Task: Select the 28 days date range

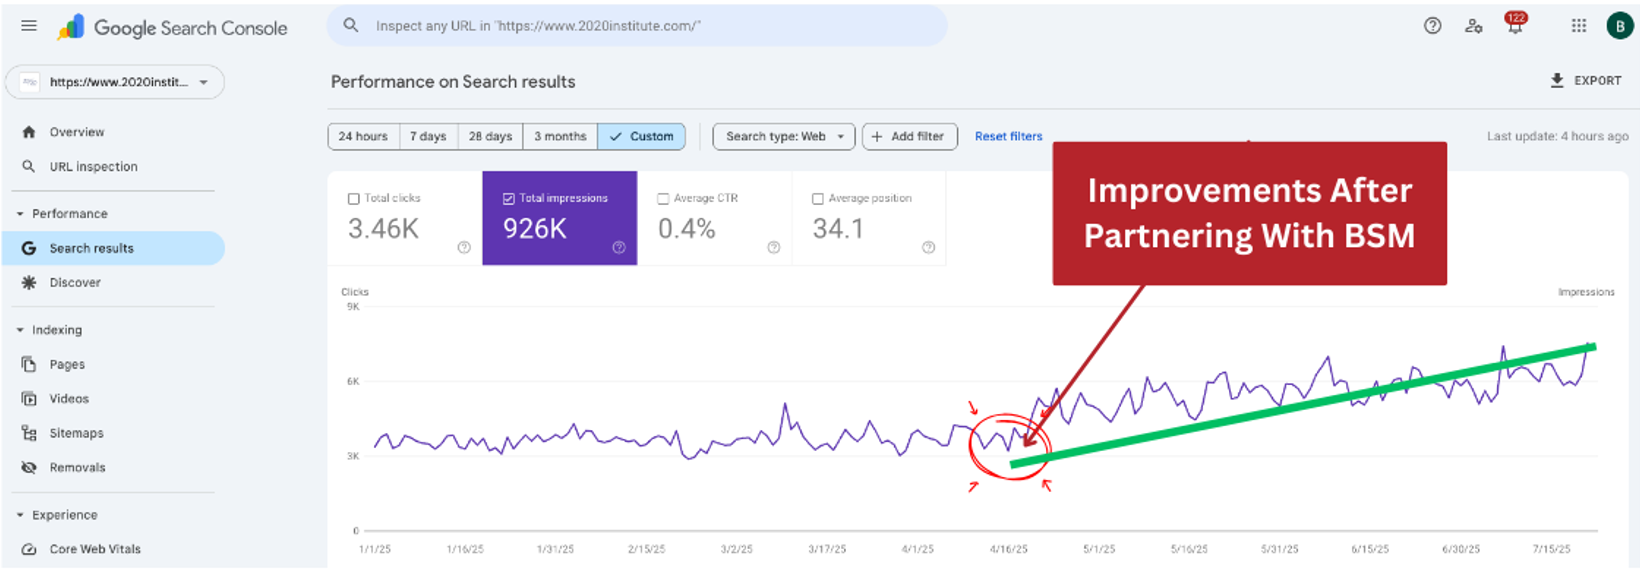Action: [491, 136]
